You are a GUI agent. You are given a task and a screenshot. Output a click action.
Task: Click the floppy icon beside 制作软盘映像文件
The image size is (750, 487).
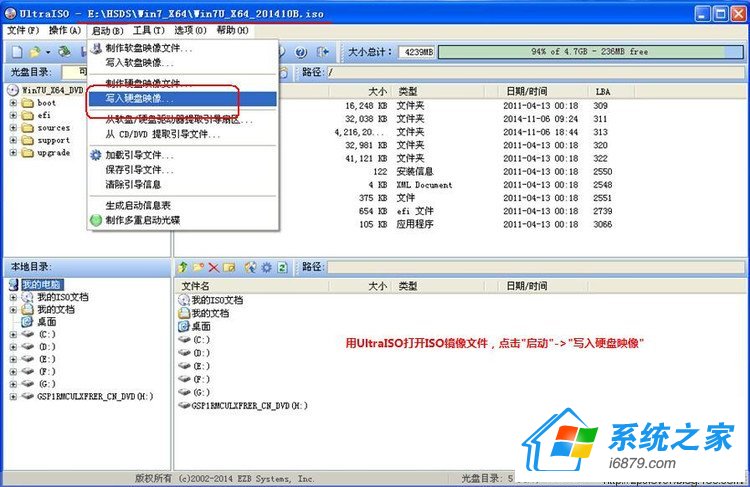tap(96, 48)
